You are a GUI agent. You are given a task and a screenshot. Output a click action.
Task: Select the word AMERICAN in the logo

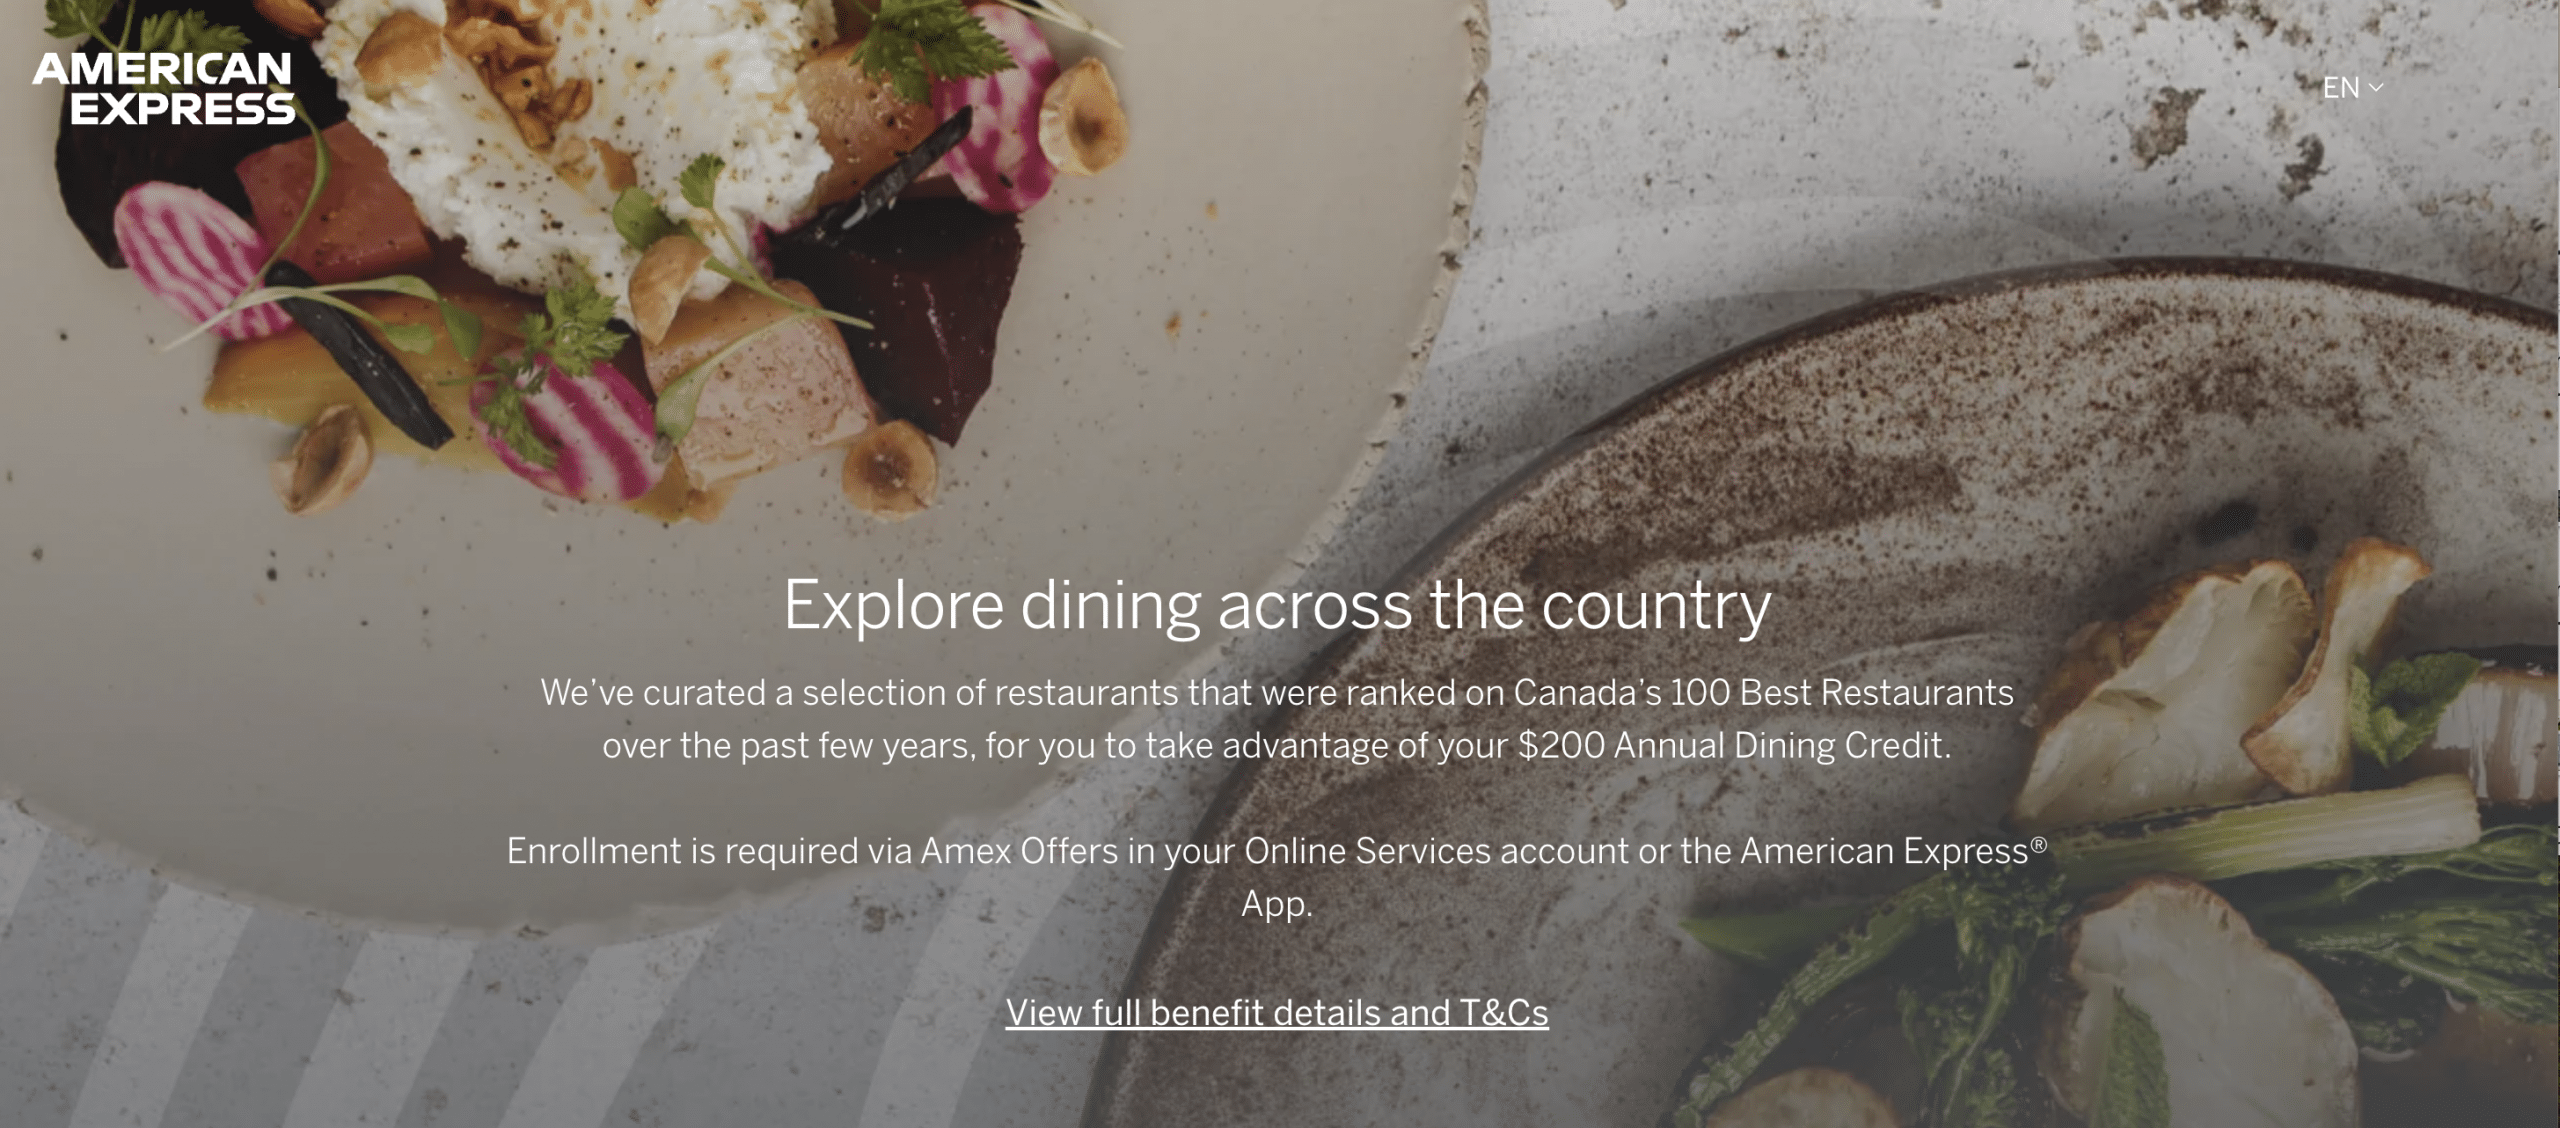[x=162, y=69]
